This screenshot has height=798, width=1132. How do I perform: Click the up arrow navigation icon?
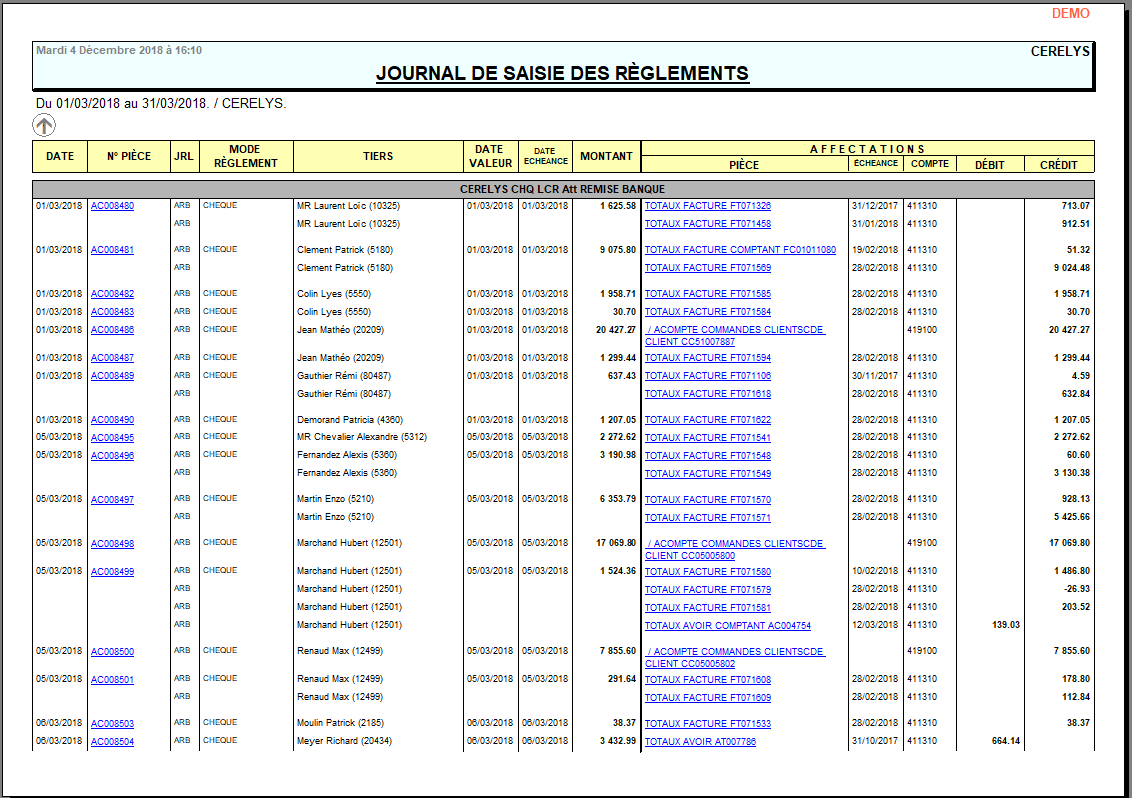tap(43, 123)
